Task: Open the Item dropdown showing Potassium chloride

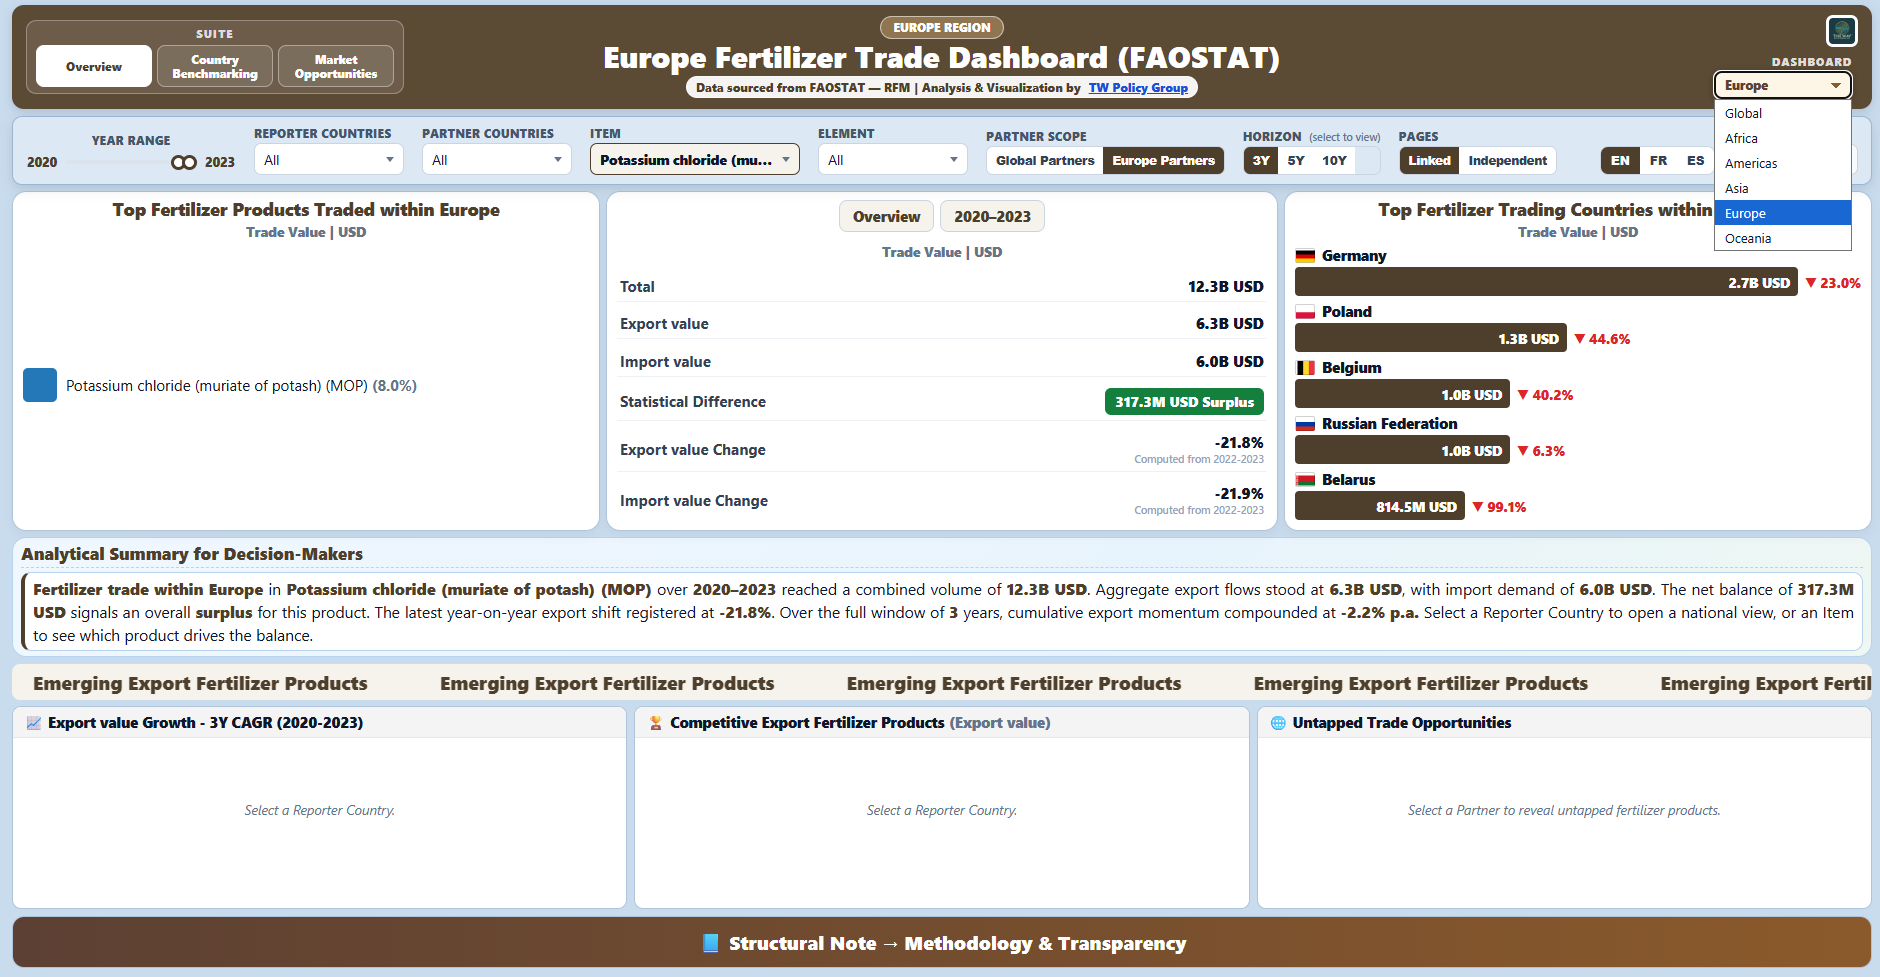Action: [695, 160]
